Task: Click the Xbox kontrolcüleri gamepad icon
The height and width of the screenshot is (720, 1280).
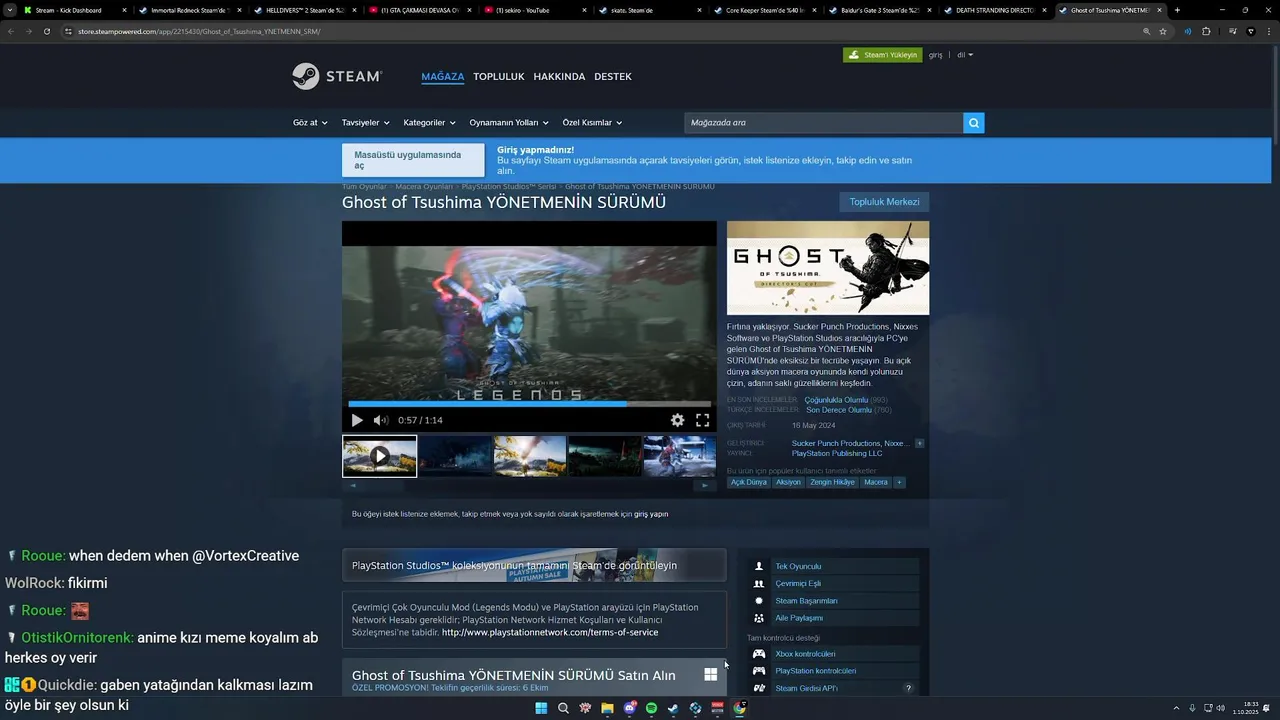Action: tap(759, 654)
